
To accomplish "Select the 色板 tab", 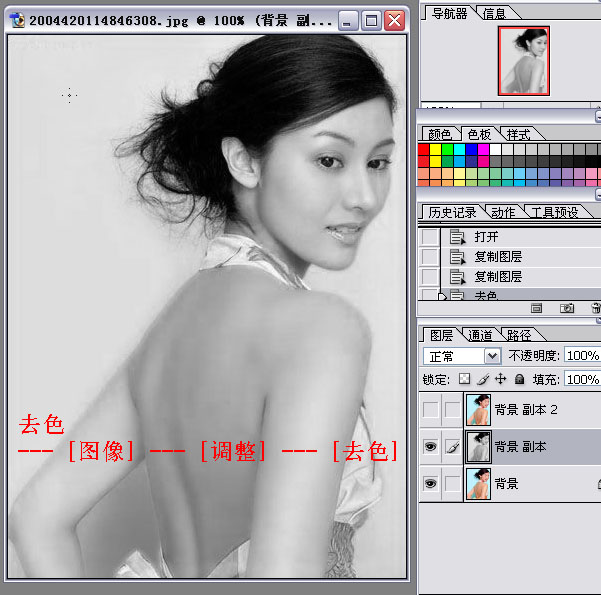I will [x=479, y=134].
